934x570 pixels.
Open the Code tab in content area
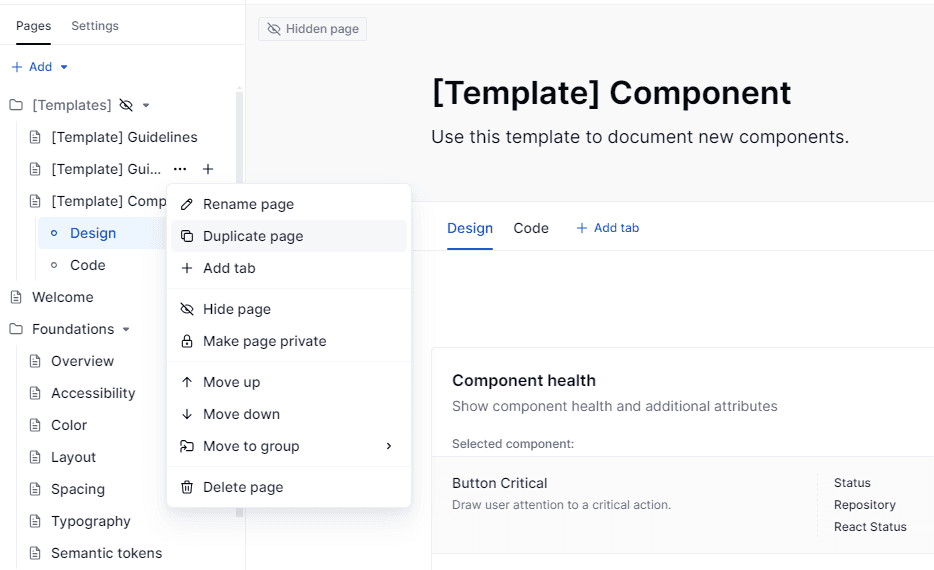(x=531, y=228)
